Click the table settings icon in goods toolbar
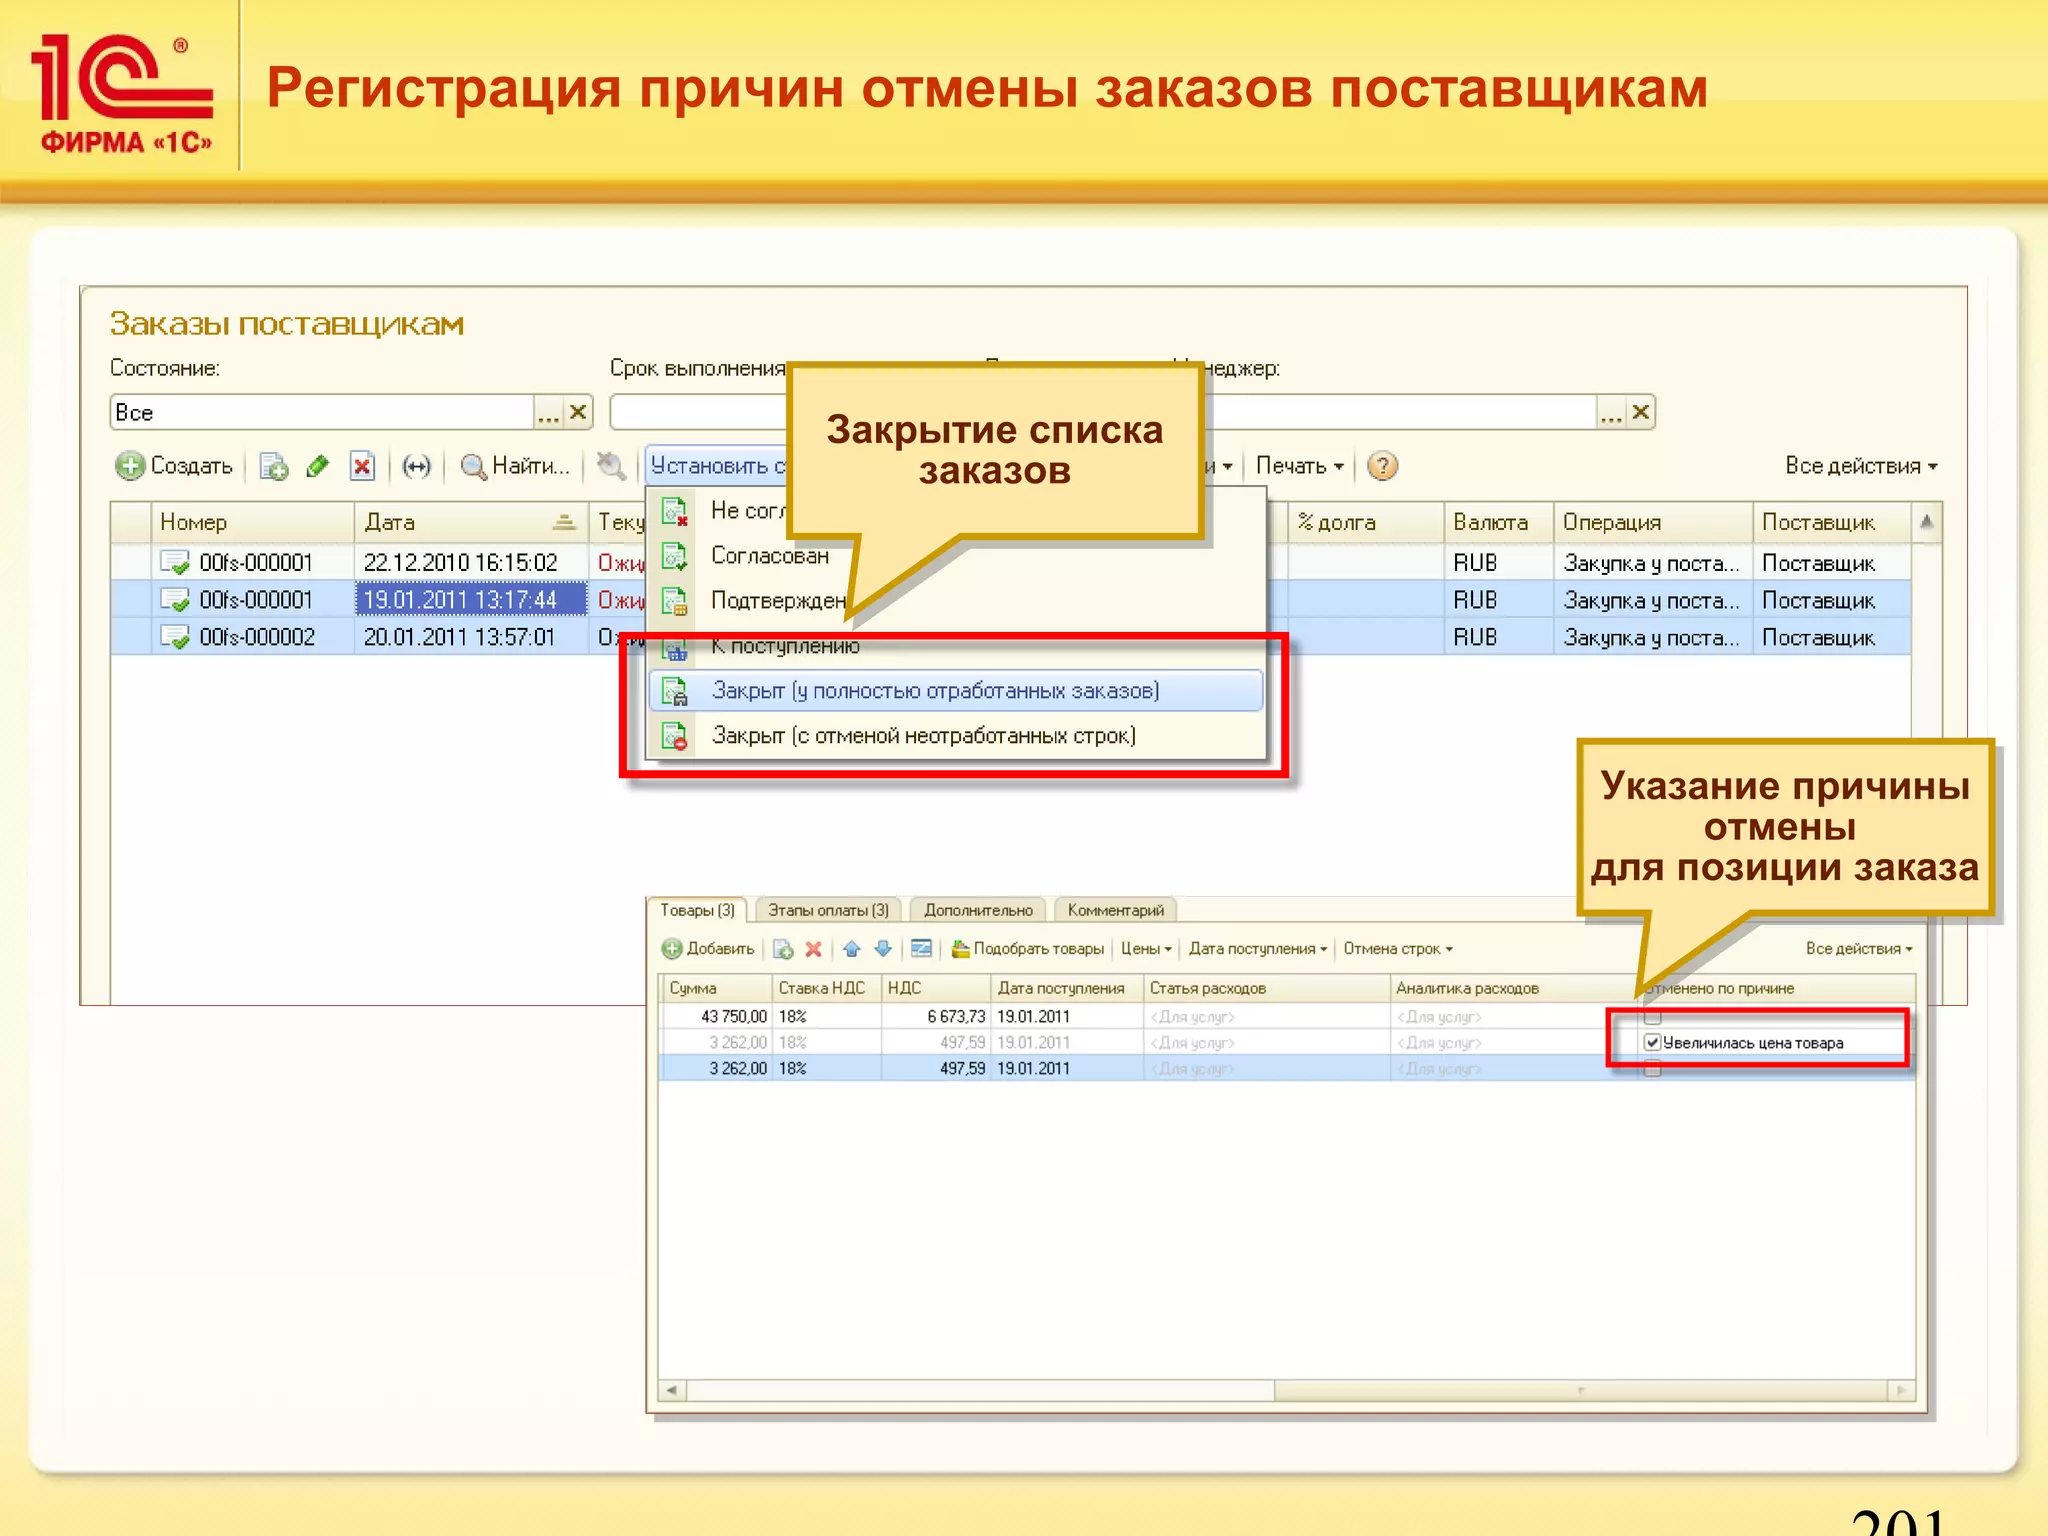This screenshot has width=2048, height=1536. [921, 949]
